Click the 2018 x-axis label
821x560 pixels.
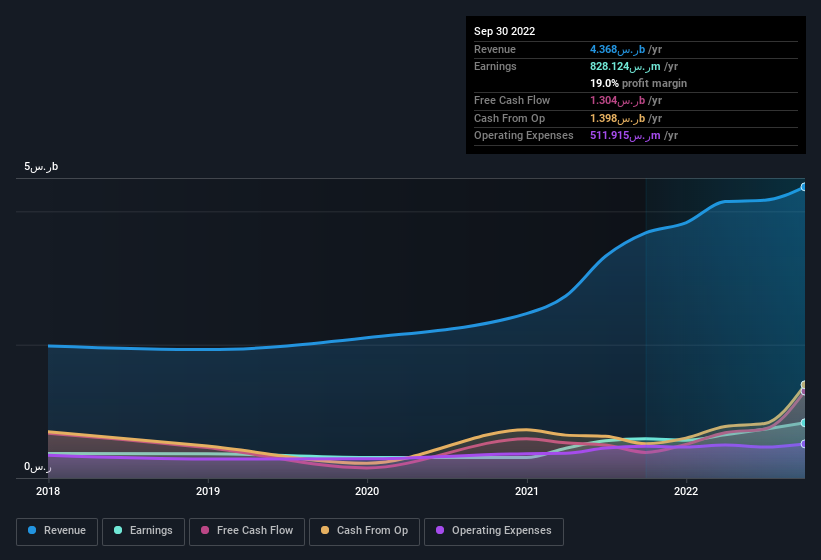tap(48, 491)
